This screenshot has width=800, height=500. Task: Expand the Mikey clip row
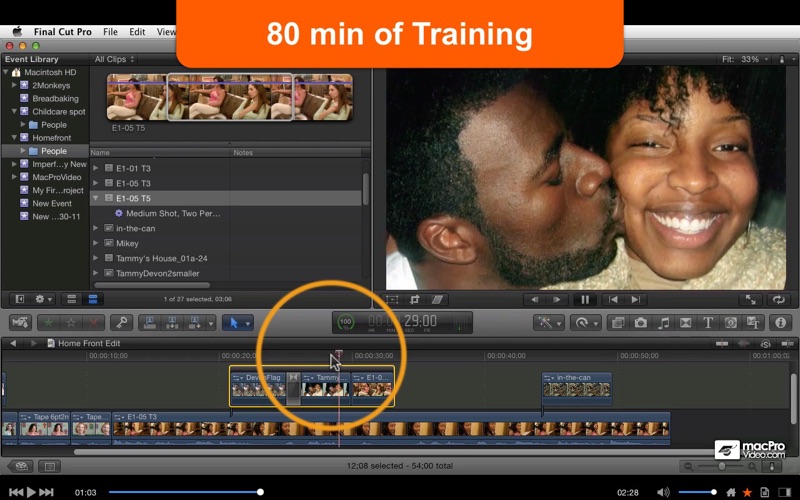[x=95, y=243]
